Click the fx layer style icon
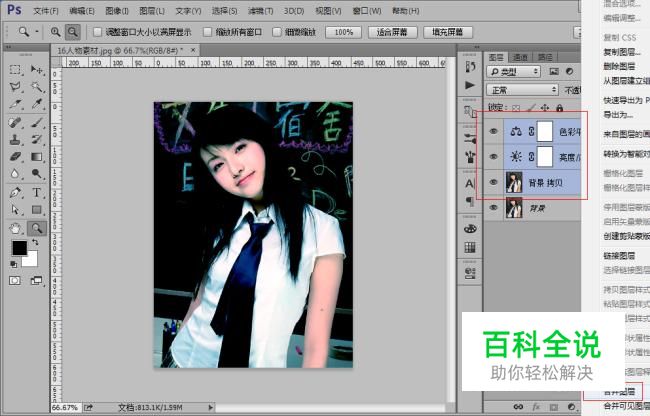This screenshot has height=416, width=650. [536, 407]
